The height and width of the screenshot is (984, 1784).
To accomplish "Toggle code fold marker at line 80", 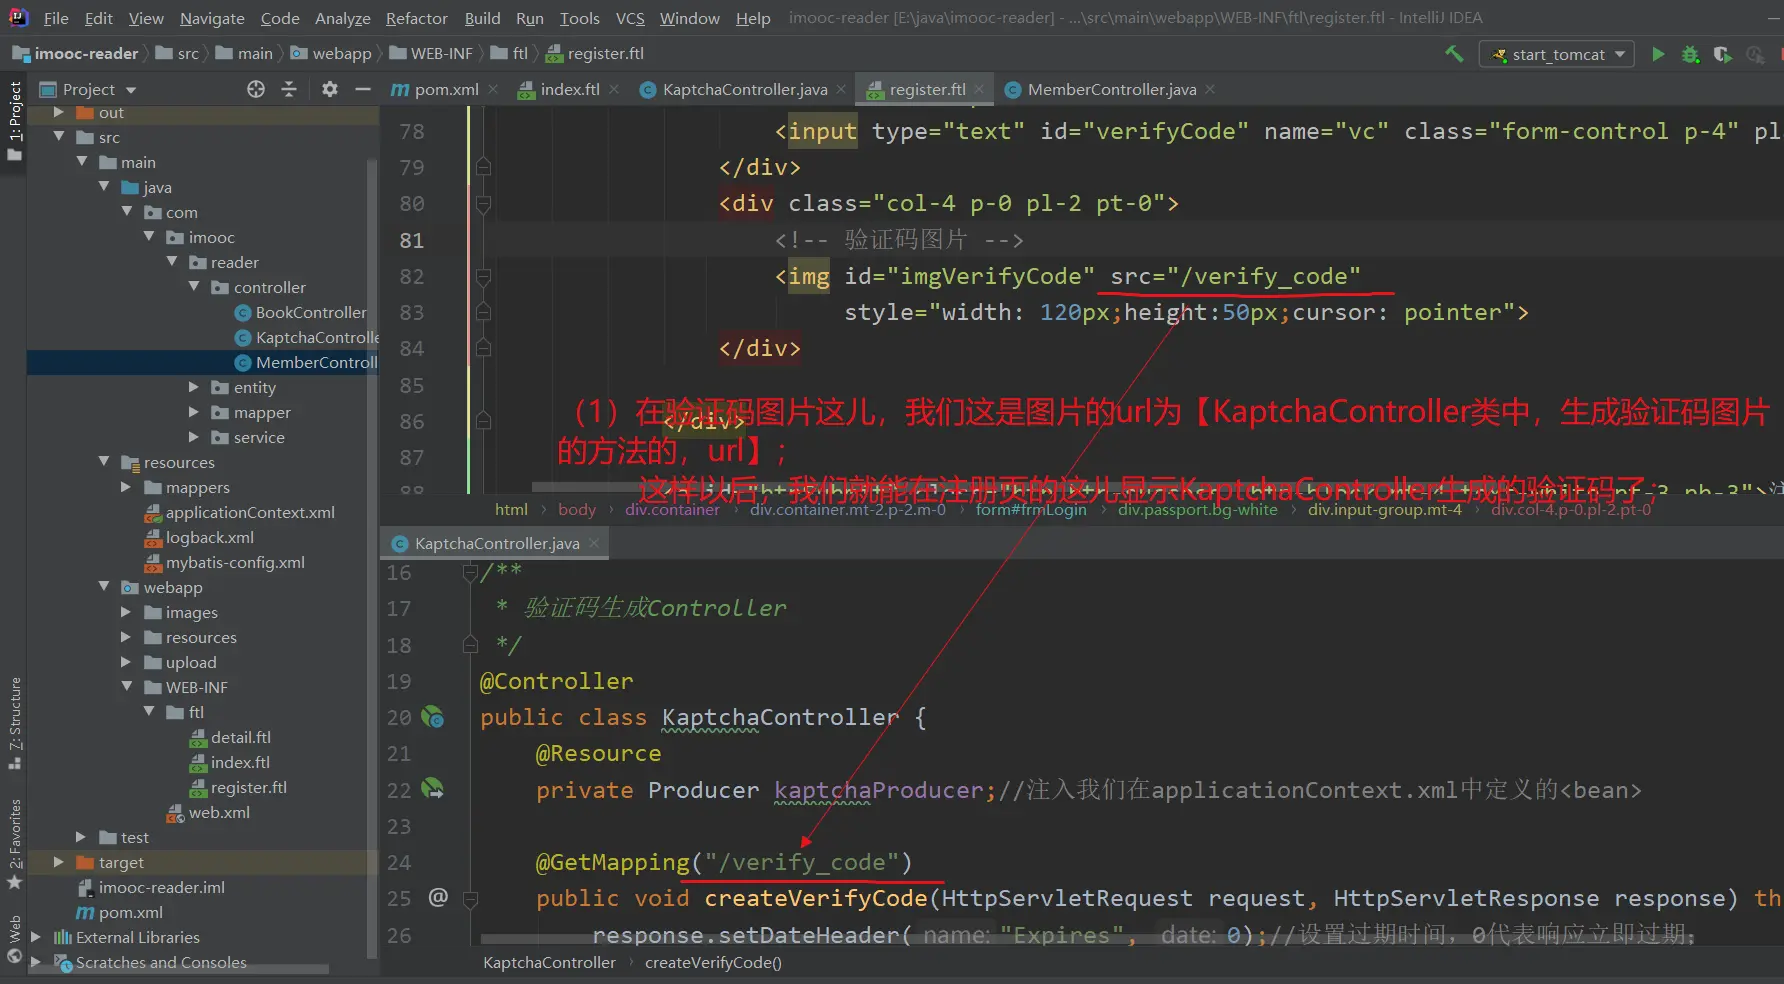I will click(483, 204).
